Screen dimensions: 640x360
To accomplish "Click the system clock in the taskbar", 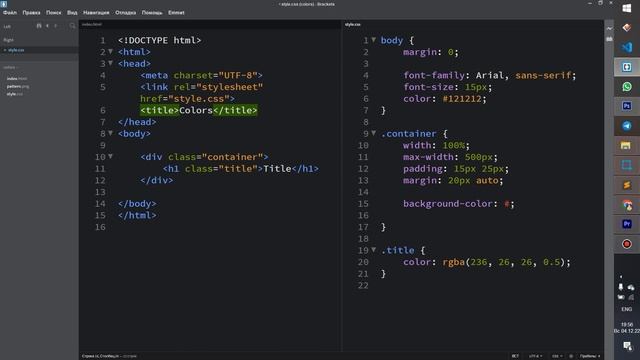I will tap(627, 328).
